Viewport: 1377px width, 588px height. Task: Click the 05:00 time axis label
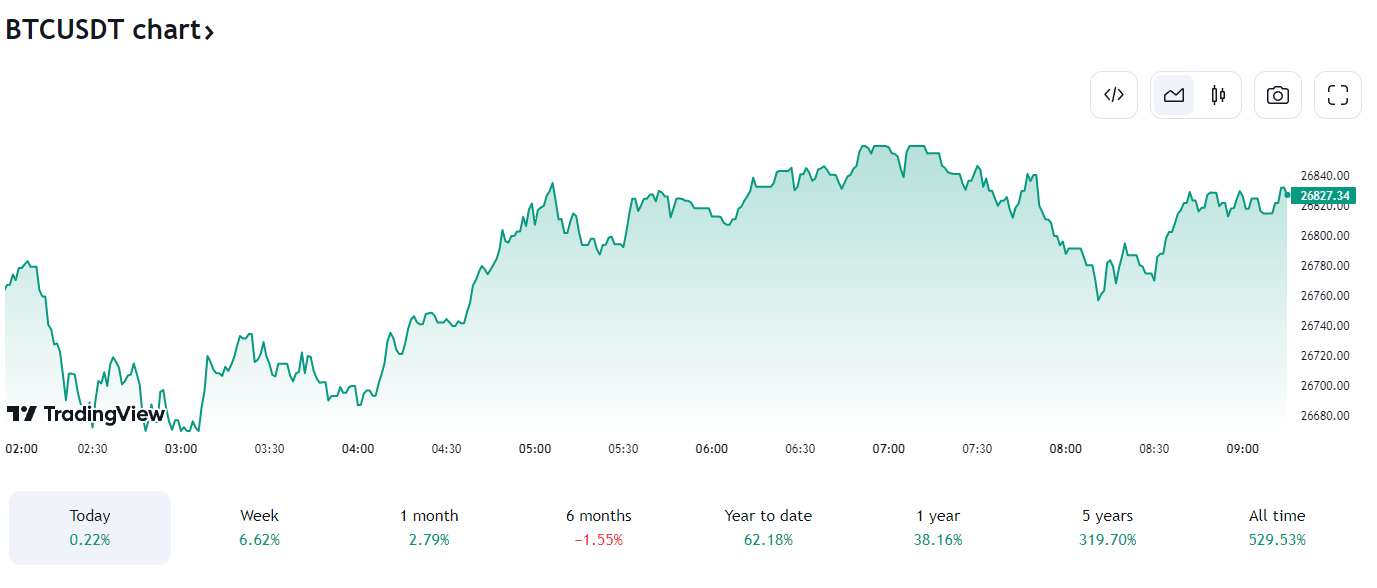[x=535, y=449]
